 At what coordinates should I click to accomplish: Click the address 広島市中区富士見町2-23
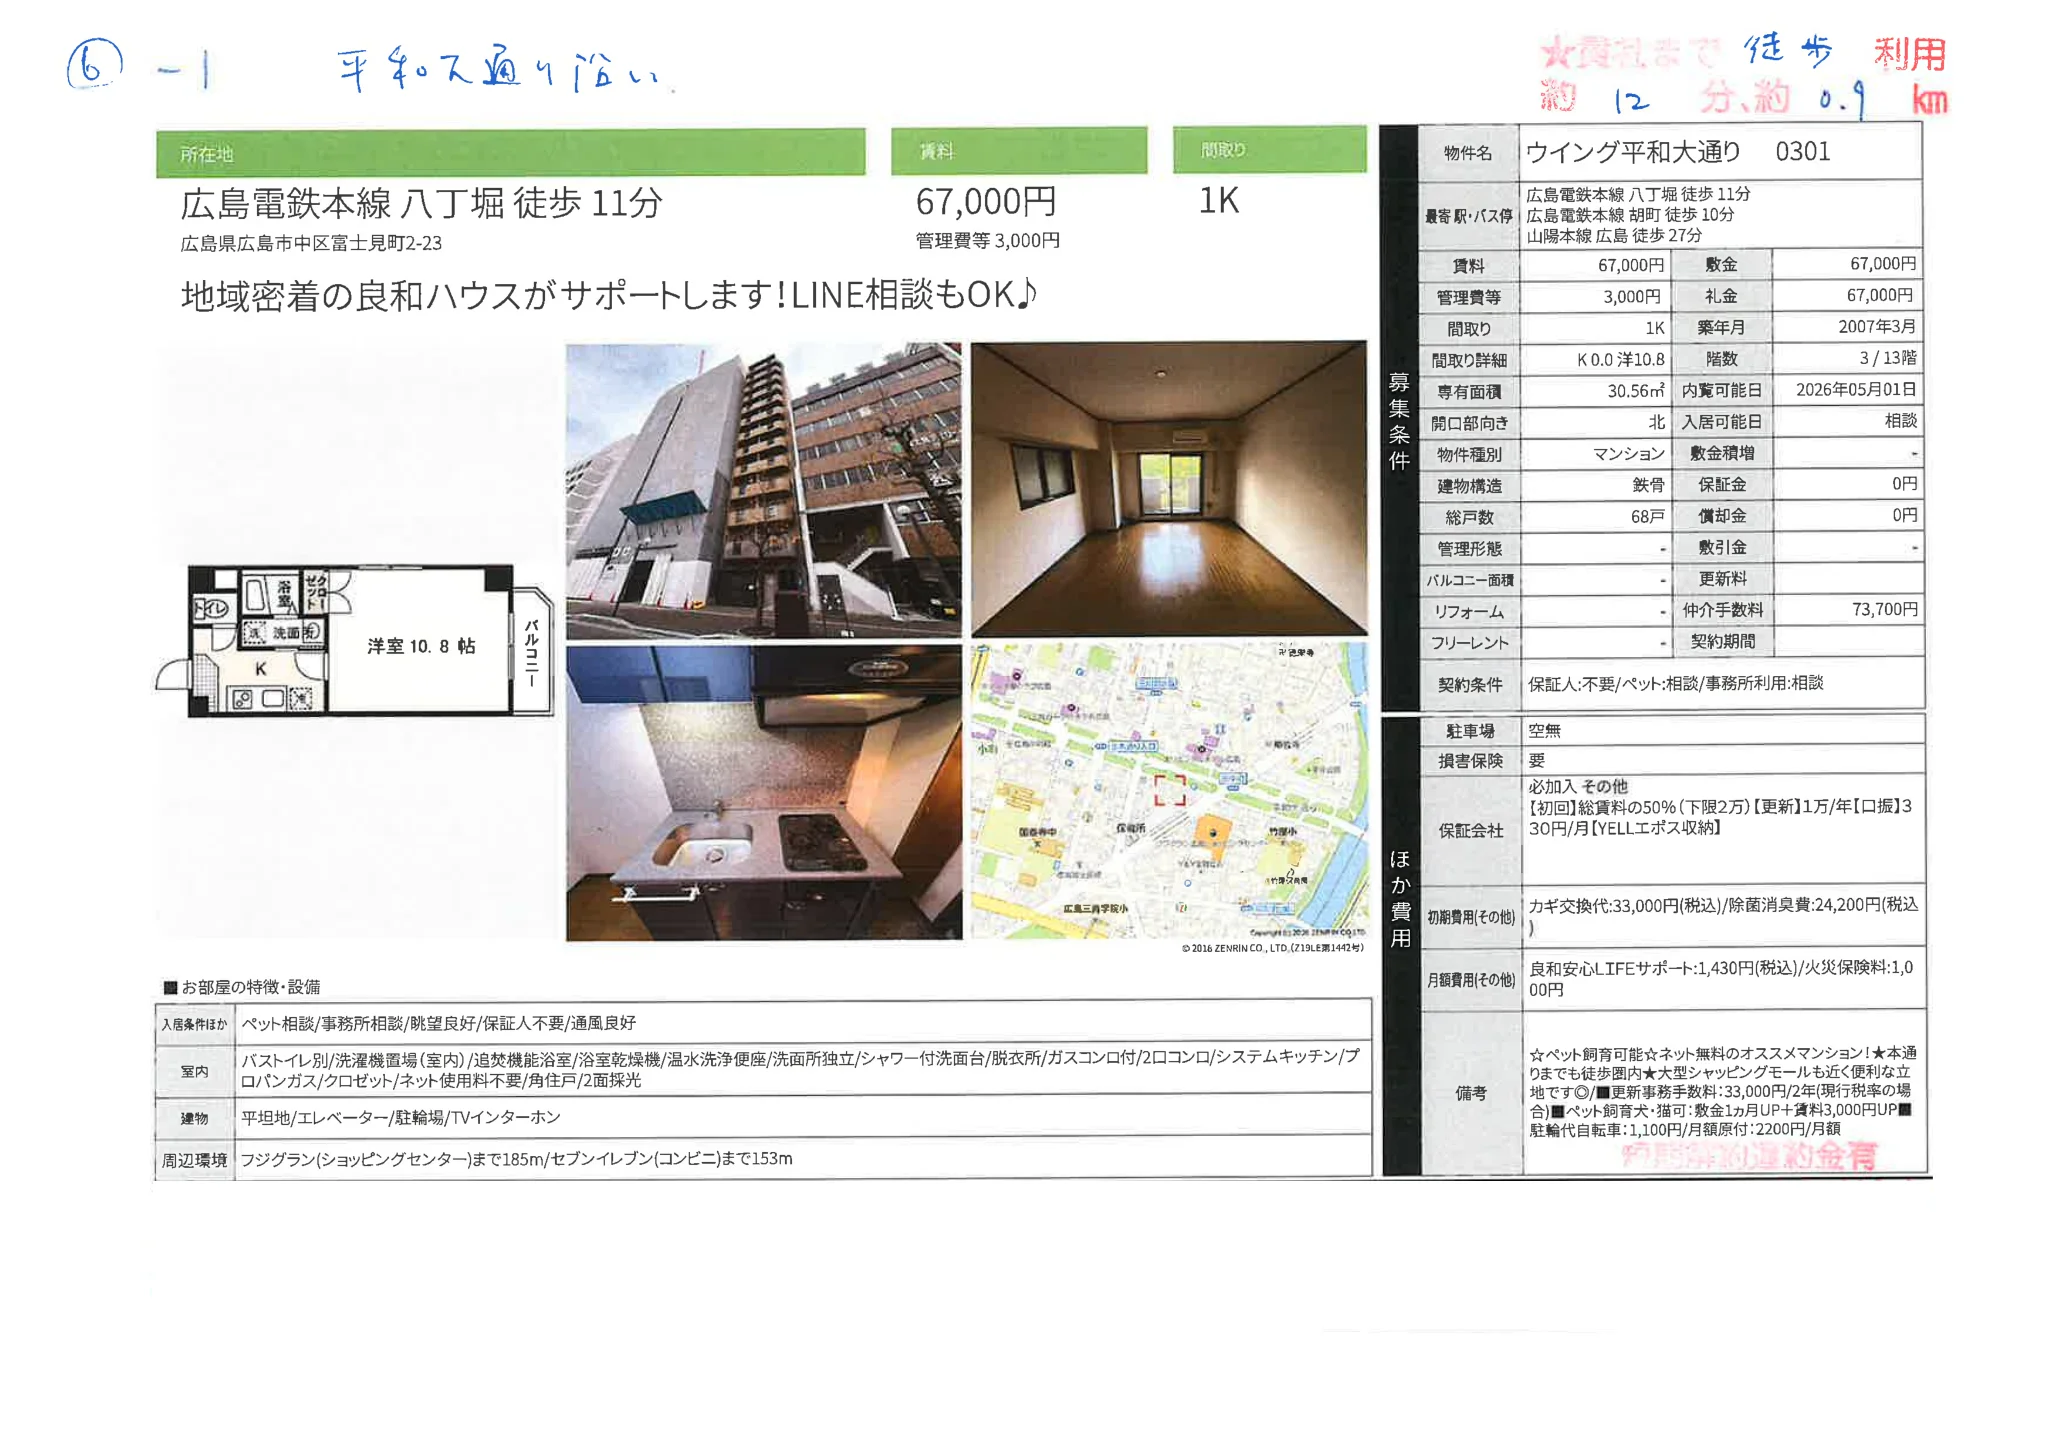tap(311, 243)
